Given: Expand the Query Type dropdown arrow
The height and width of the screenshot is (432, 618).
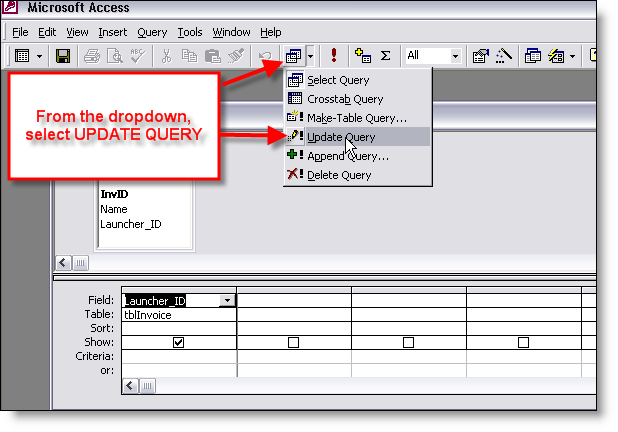Looking at the screenshot, I should 310,56.
